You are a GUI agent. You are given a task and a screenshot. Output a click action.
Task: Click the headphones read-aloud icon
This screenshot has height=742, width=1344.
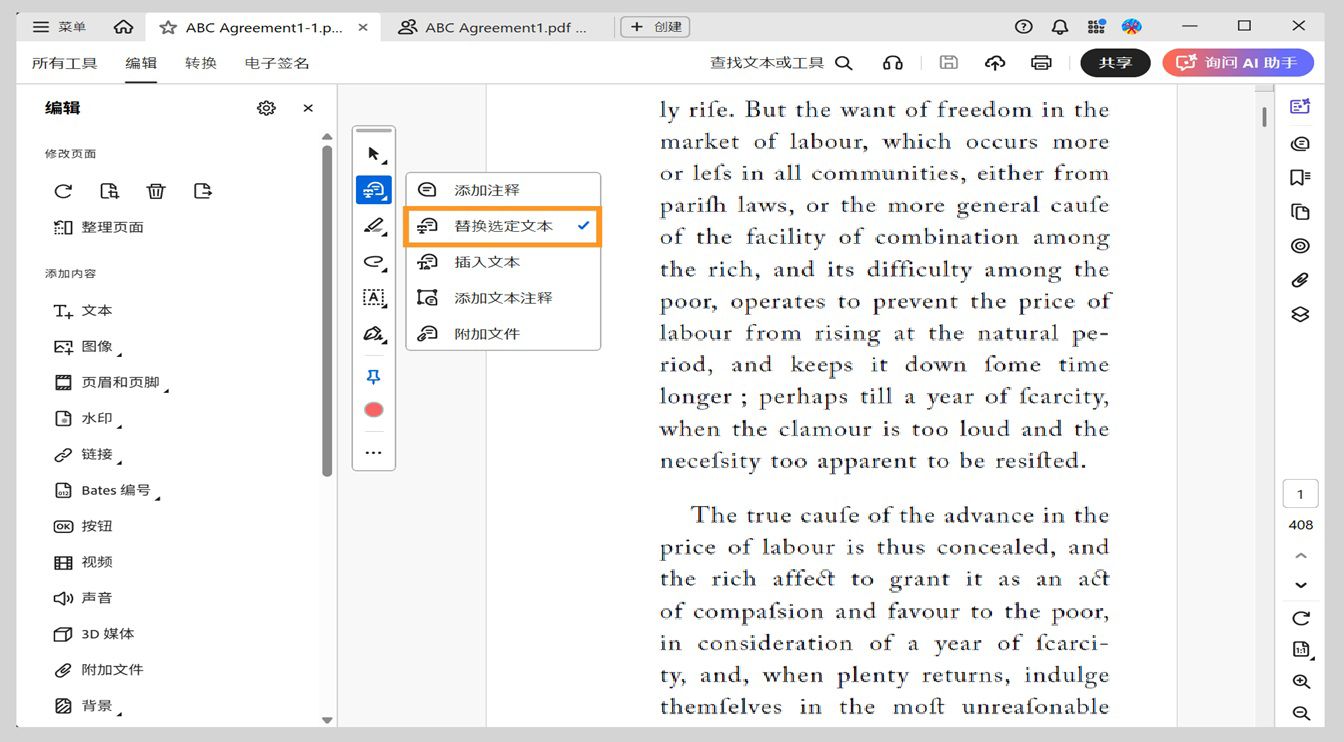coord(893,63)
